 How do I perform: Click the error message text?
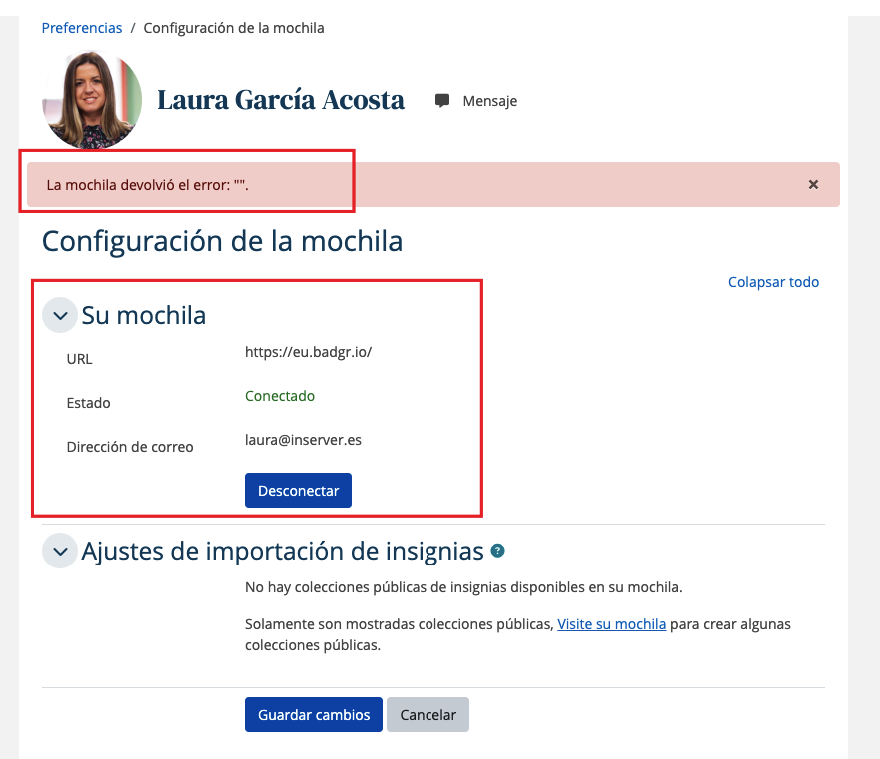point(147,185)
